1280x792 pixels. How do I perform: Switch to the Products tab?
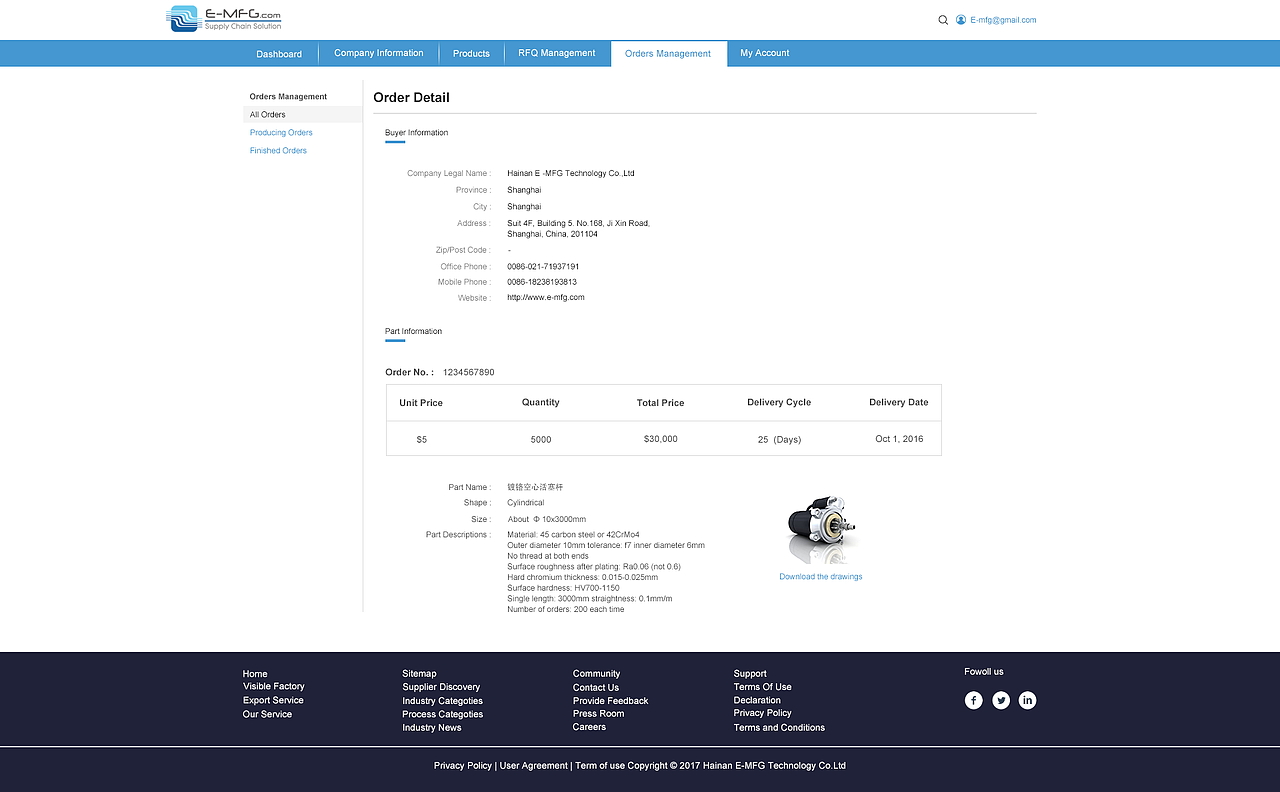pos(471,54)
